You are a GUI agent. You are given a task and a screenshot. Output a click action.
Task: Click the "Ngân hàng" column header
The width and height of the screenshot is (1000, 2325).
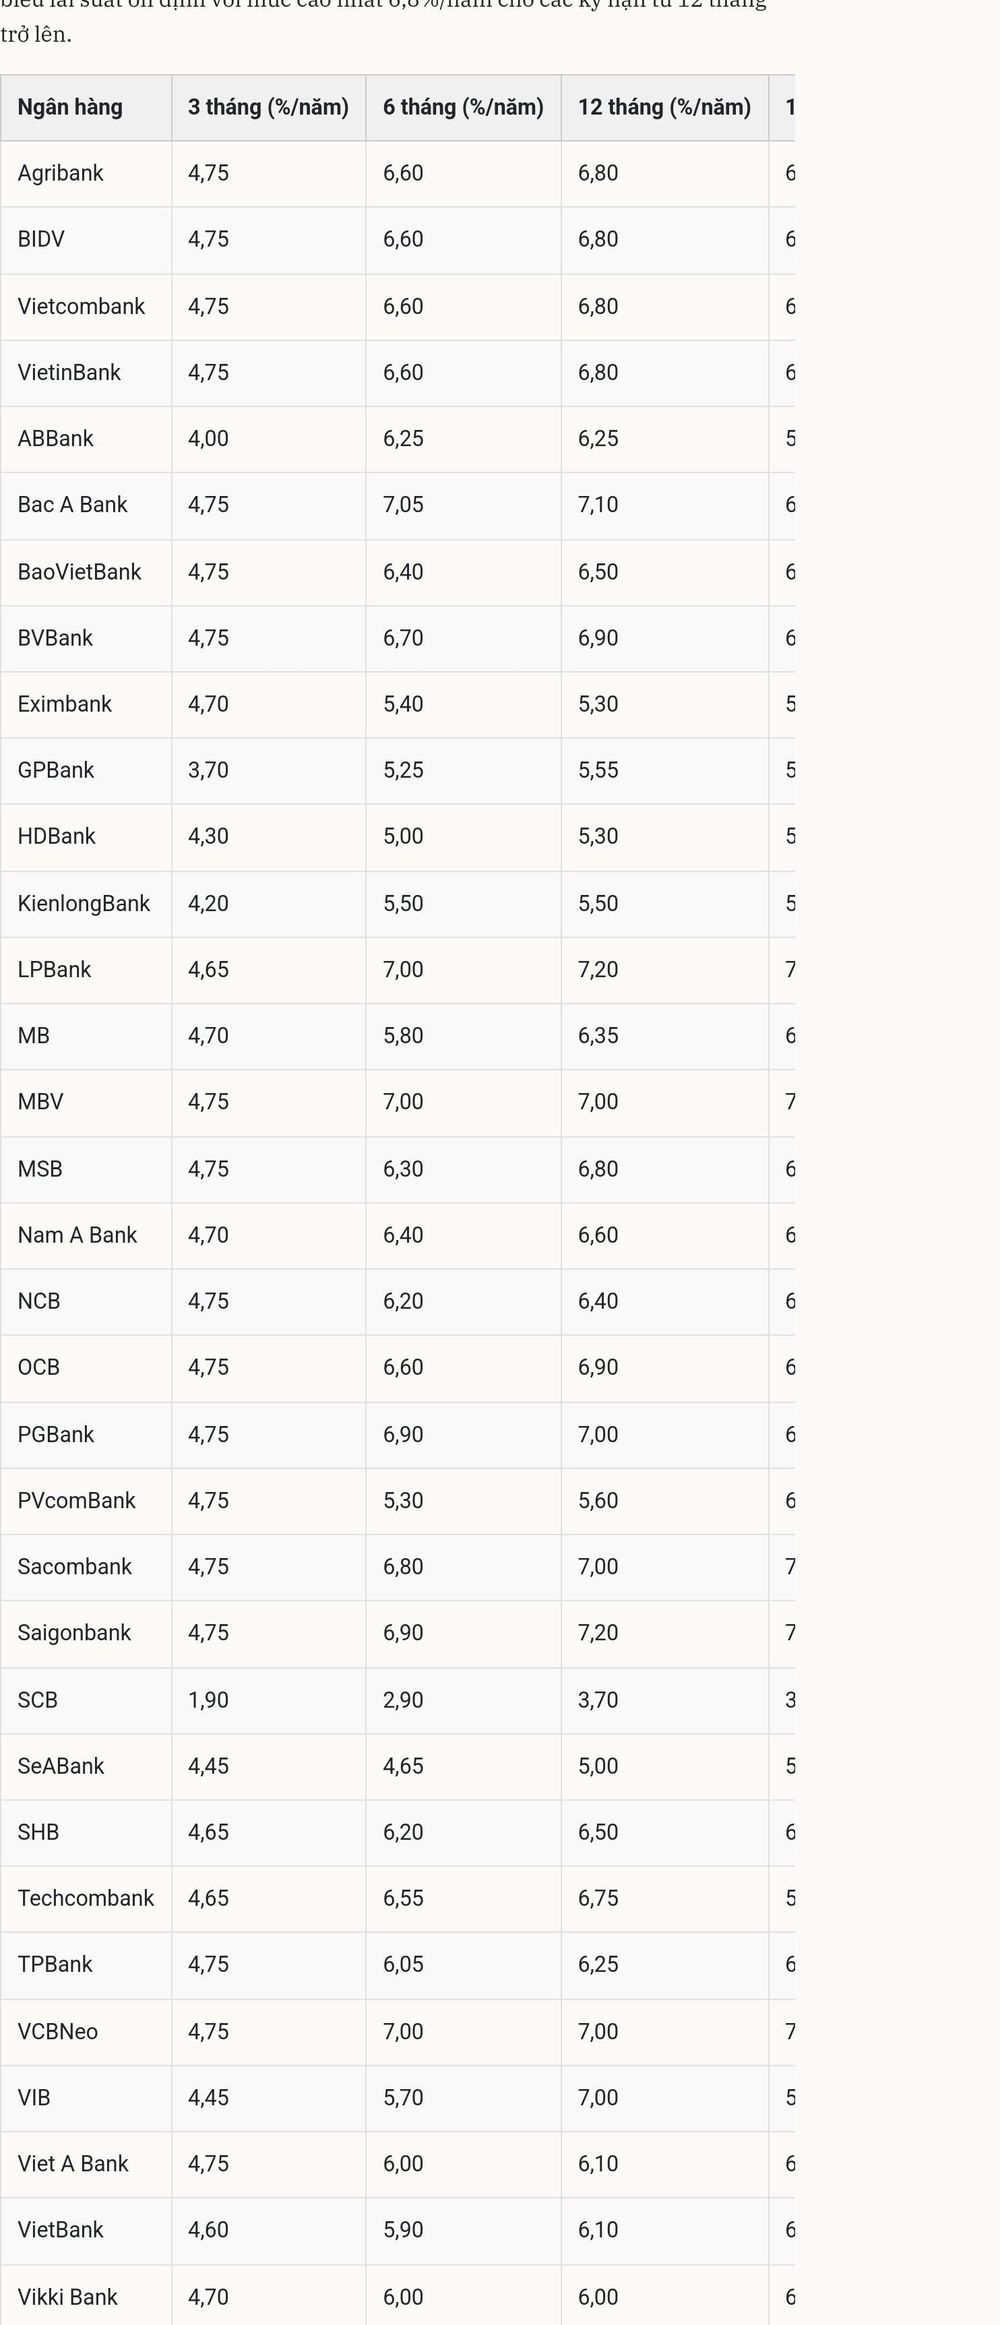86,107
